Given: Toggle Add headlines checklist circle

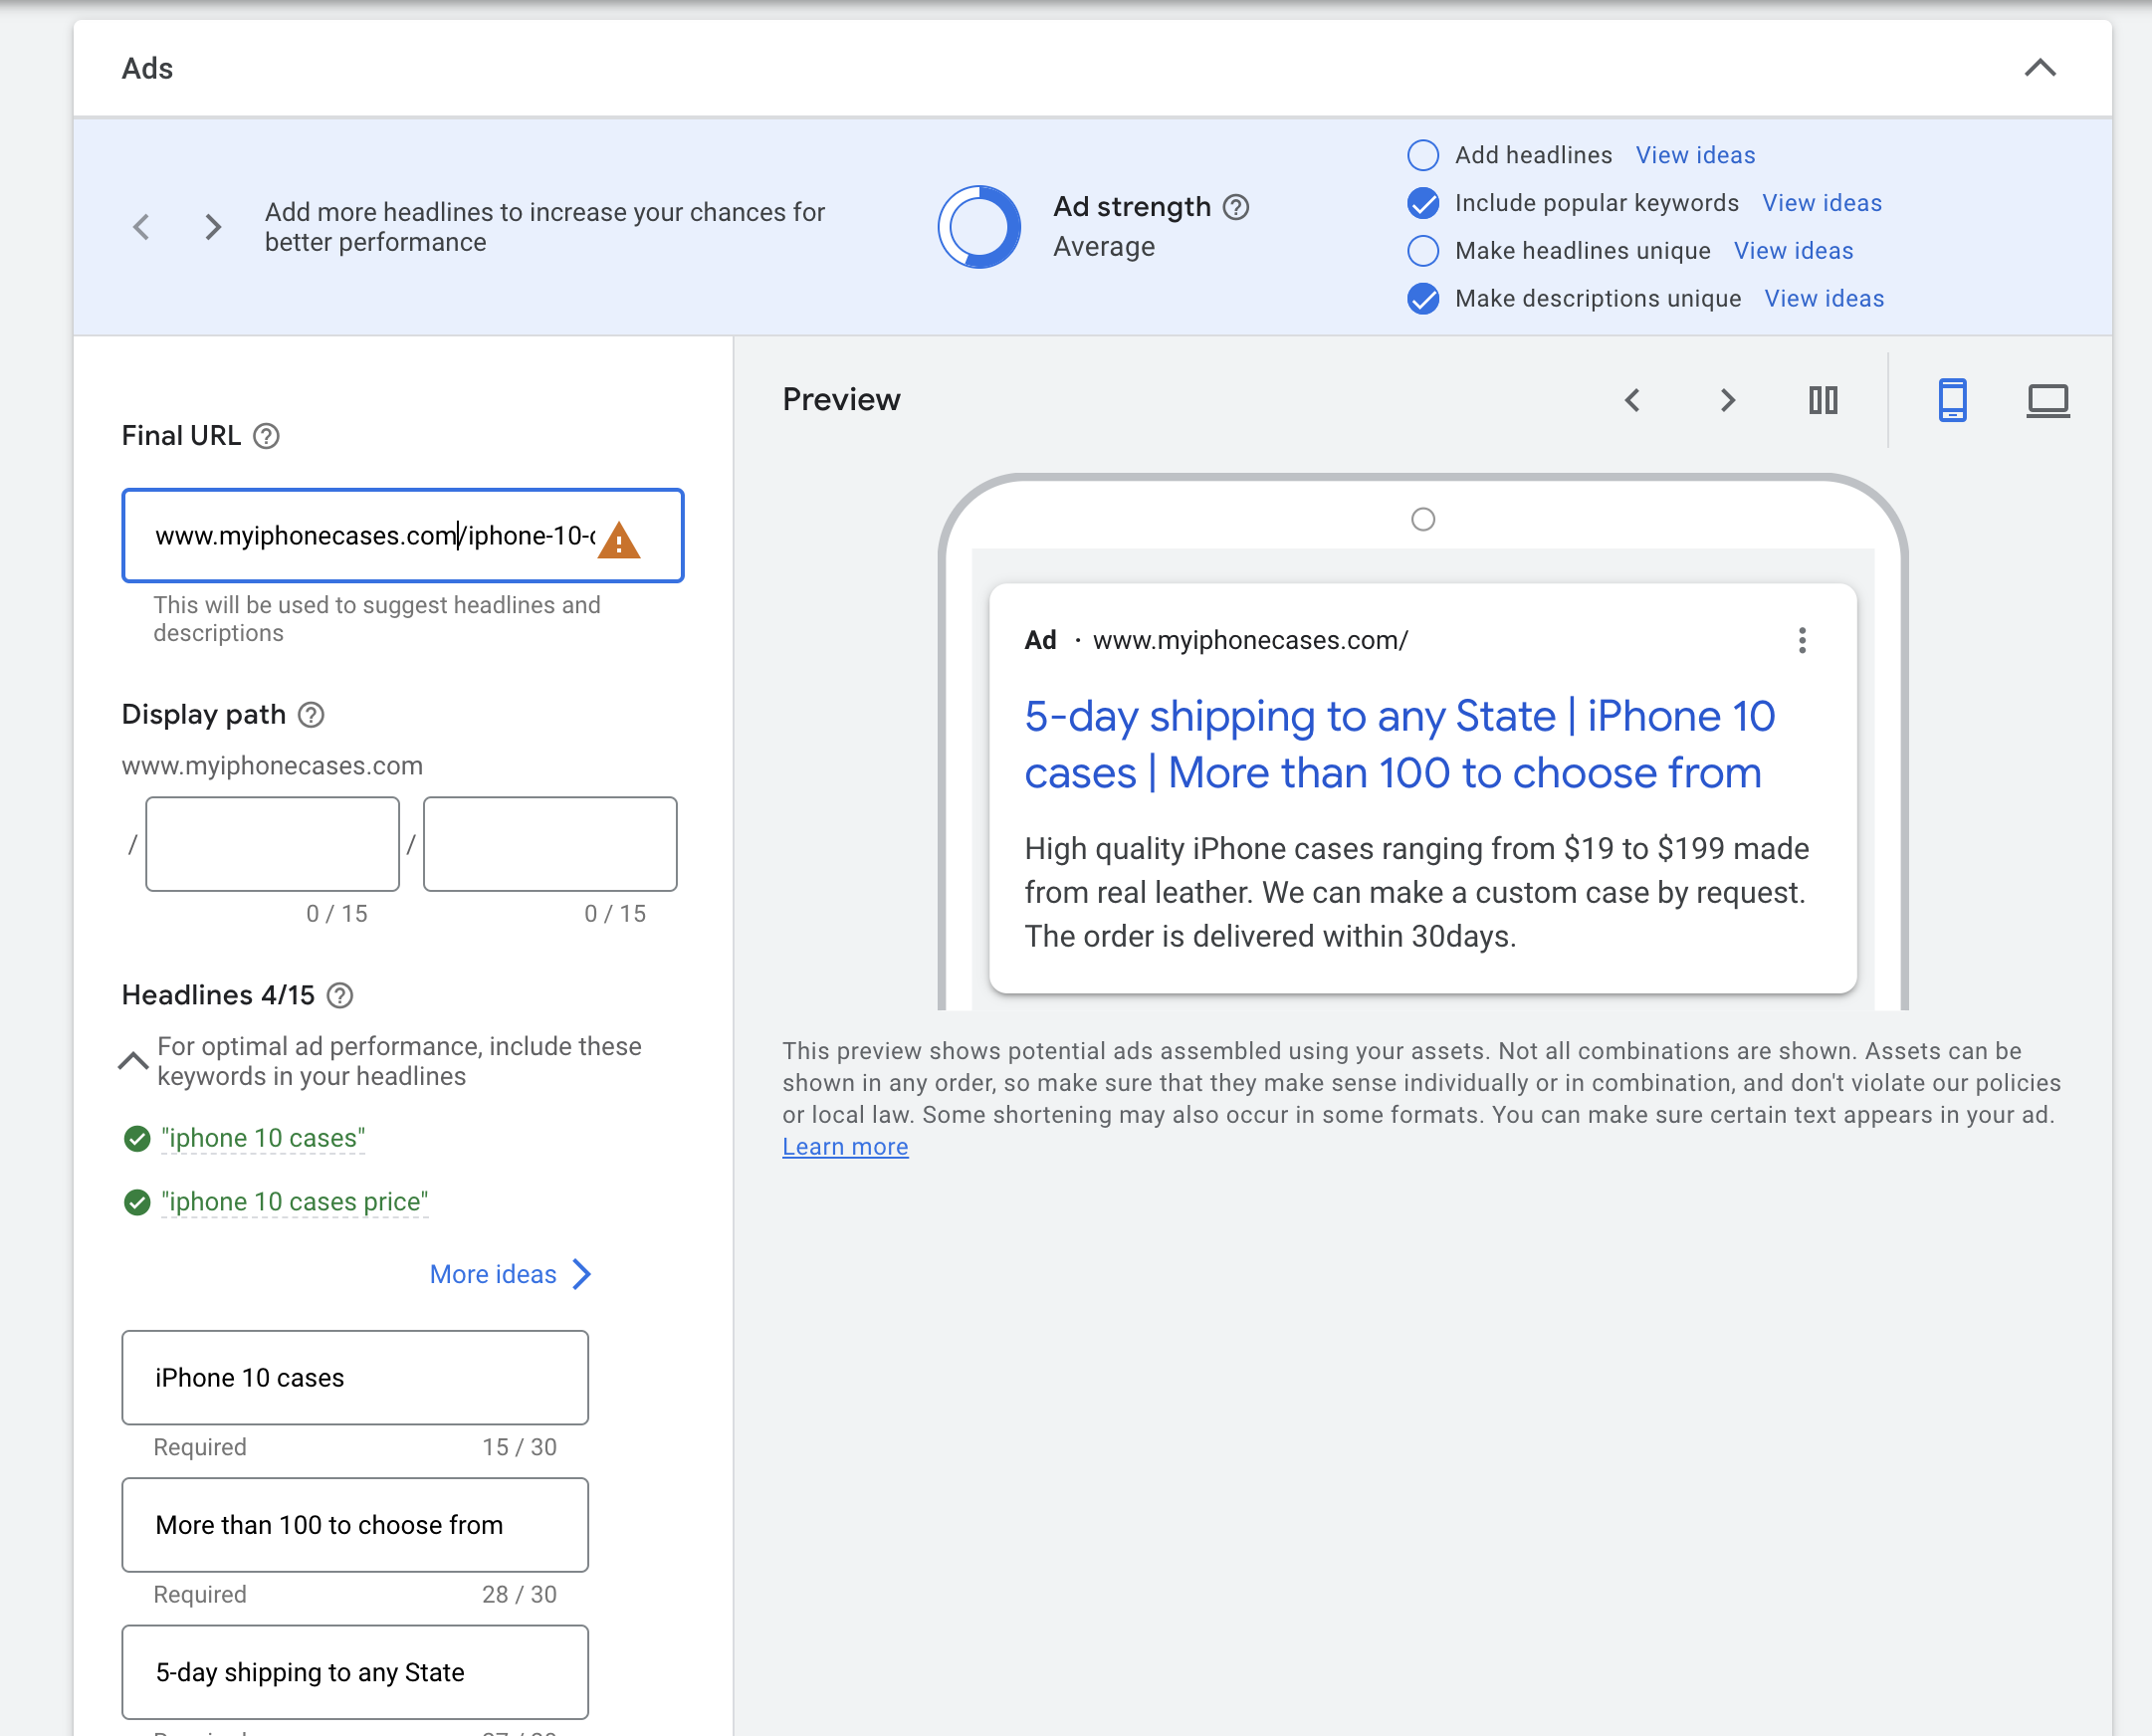Looking at the screenshot, I should [x=1422, y=155].
